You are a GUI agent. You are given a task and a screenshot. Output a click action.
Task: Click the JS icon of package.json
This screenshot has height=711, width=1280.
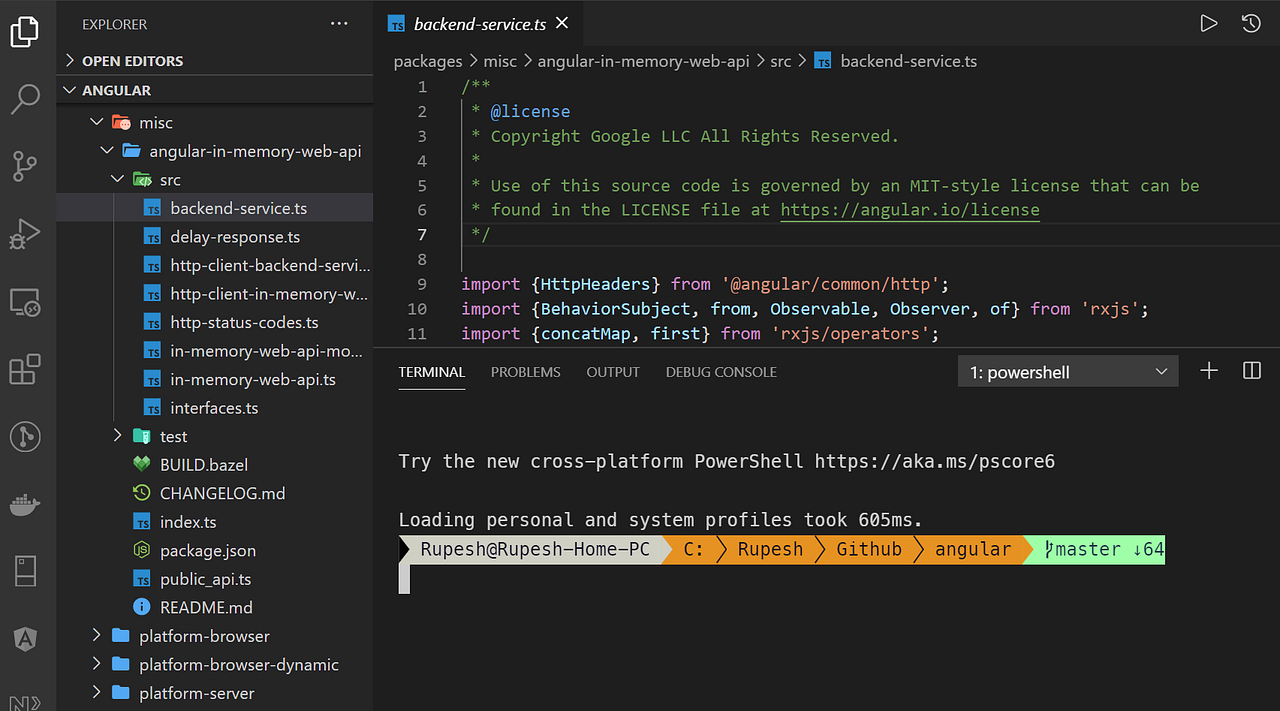[x=142, y=550]
